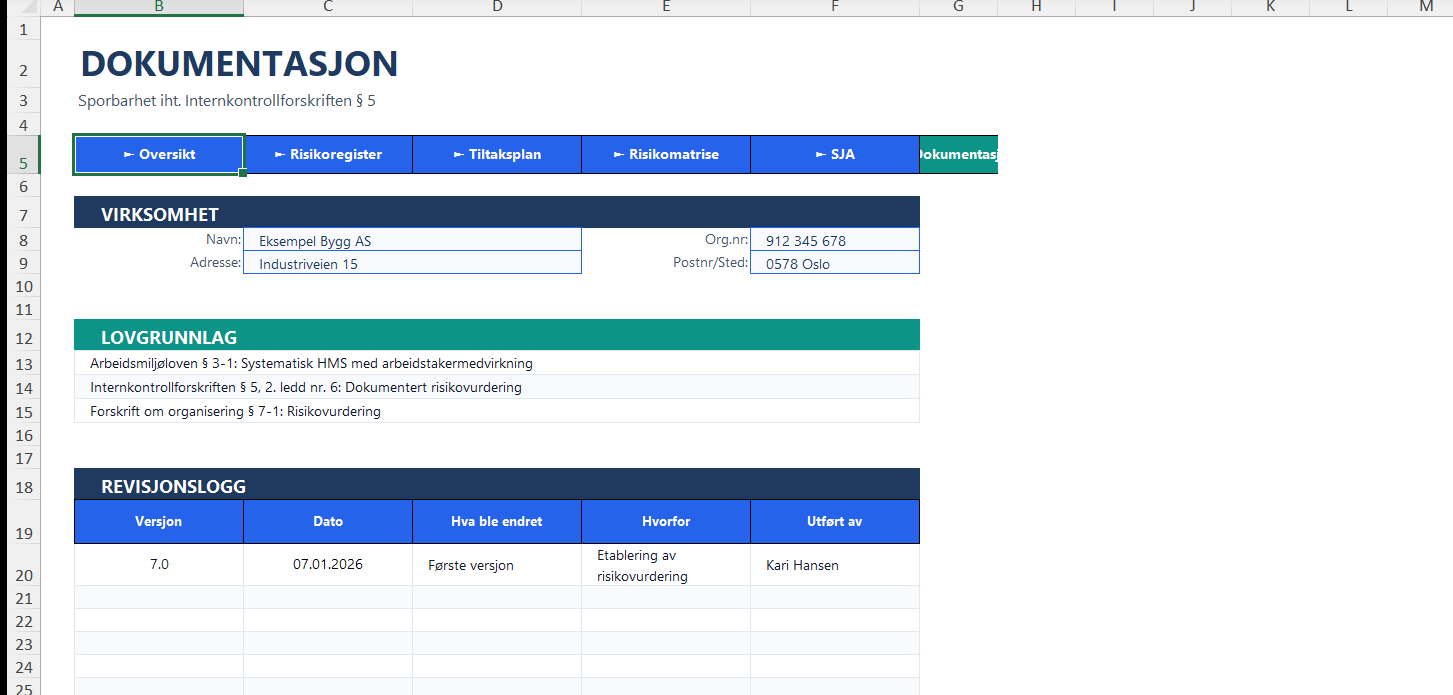Select the date cell 07.01.2026
The height and width of the screenshot is (695, 1453).
pyautogui.click(x=328, y=564)
